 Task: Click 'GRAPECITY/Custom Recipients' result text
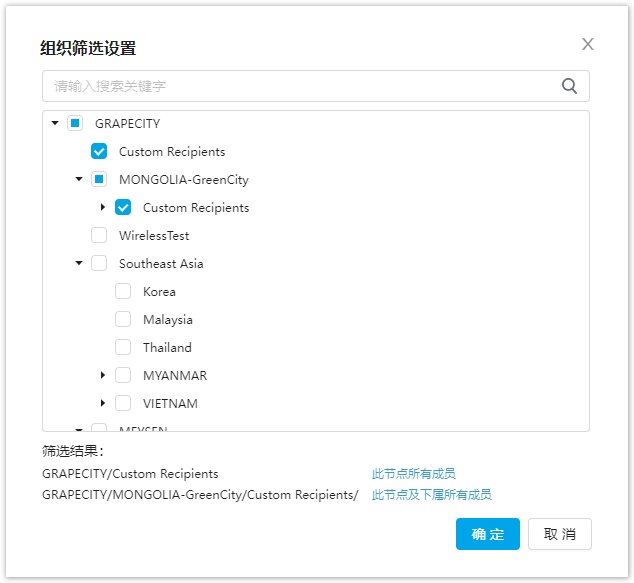tap(130, 473)
